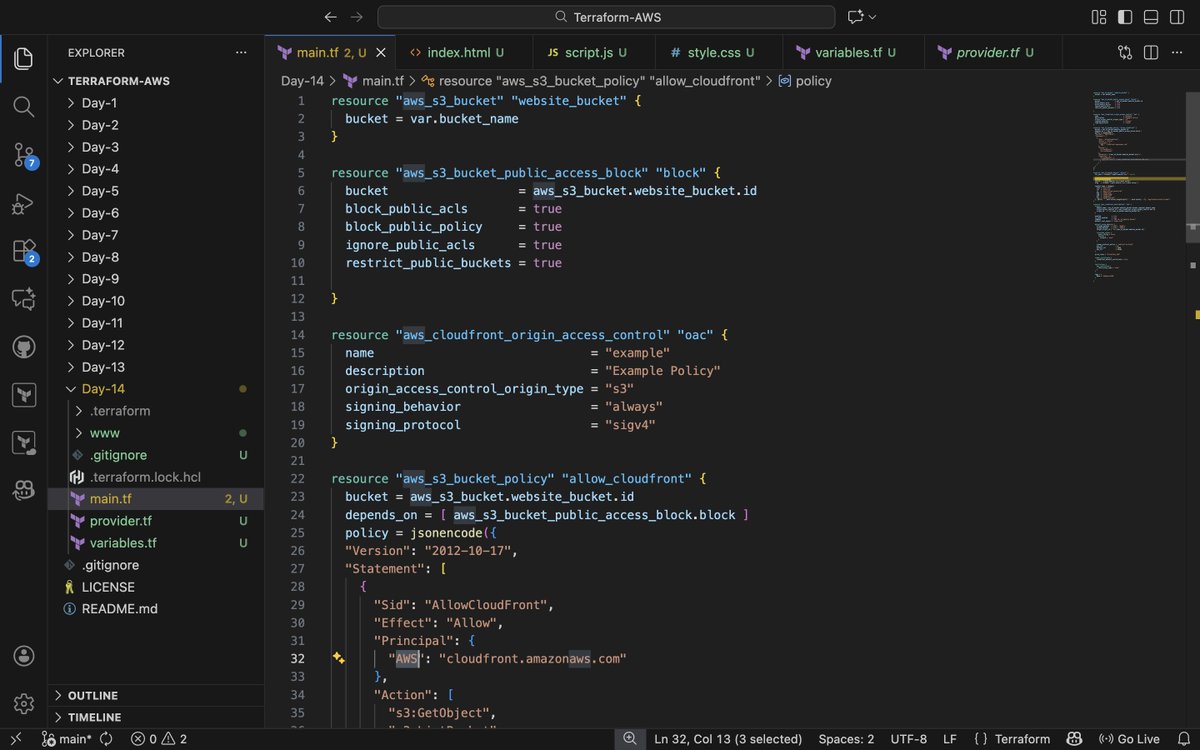Image resolution: width=1200 pixels, height=750 pixels.
Task: Open variables.tf in the file tree
Action: (x=123, y=543)
